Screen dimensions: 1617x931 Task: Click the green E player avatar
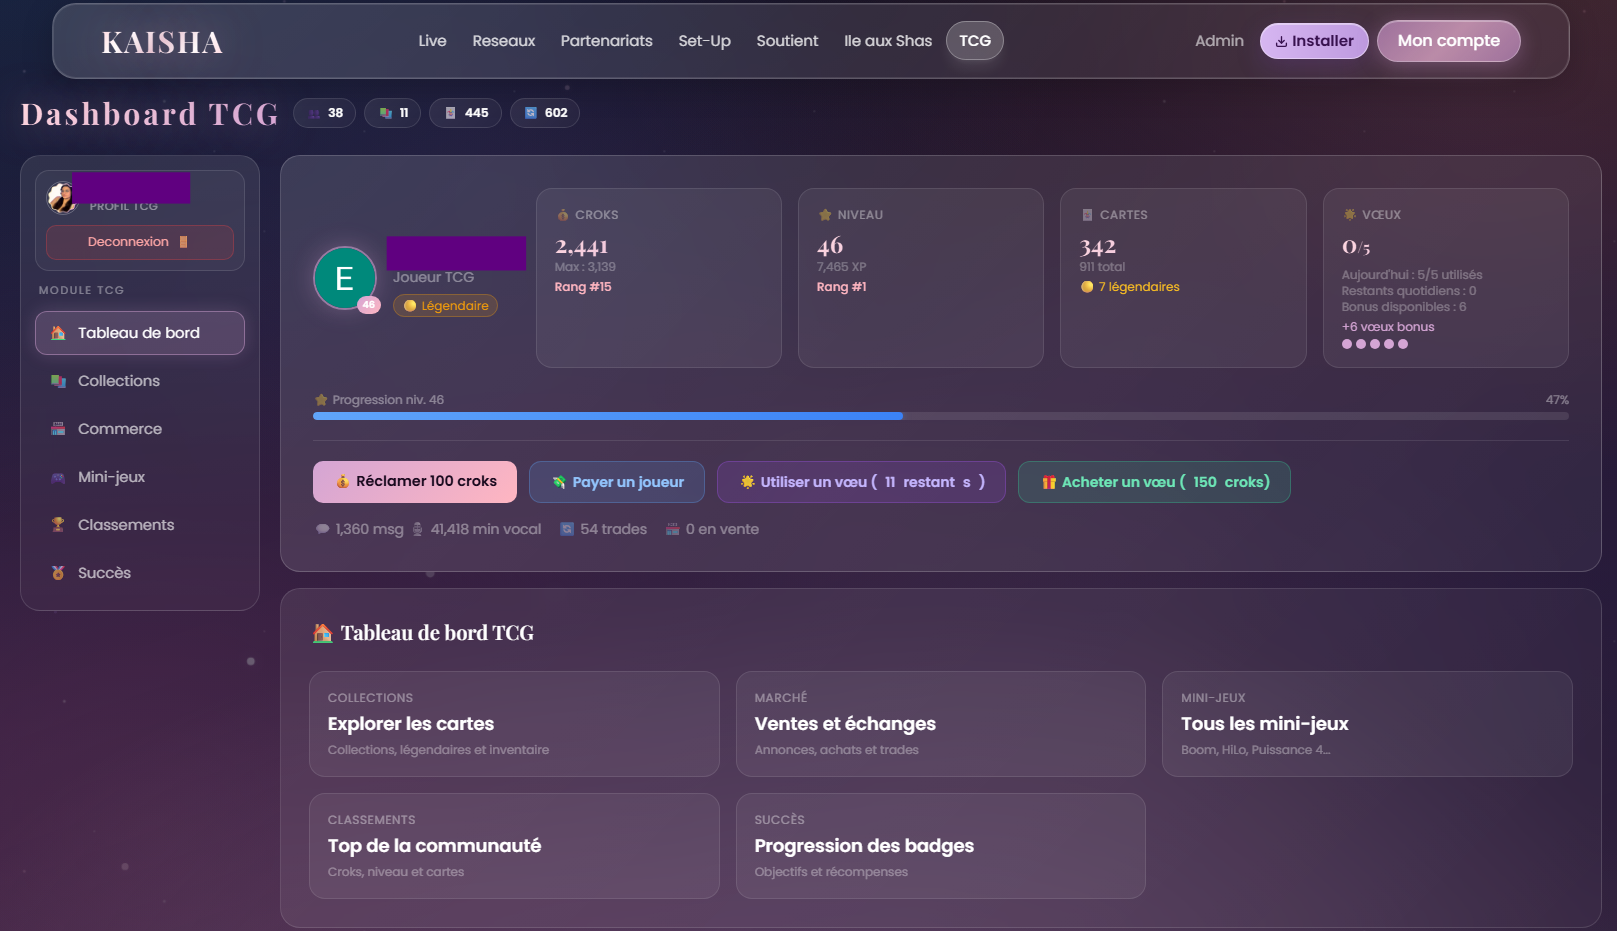[x=345, y=278]
